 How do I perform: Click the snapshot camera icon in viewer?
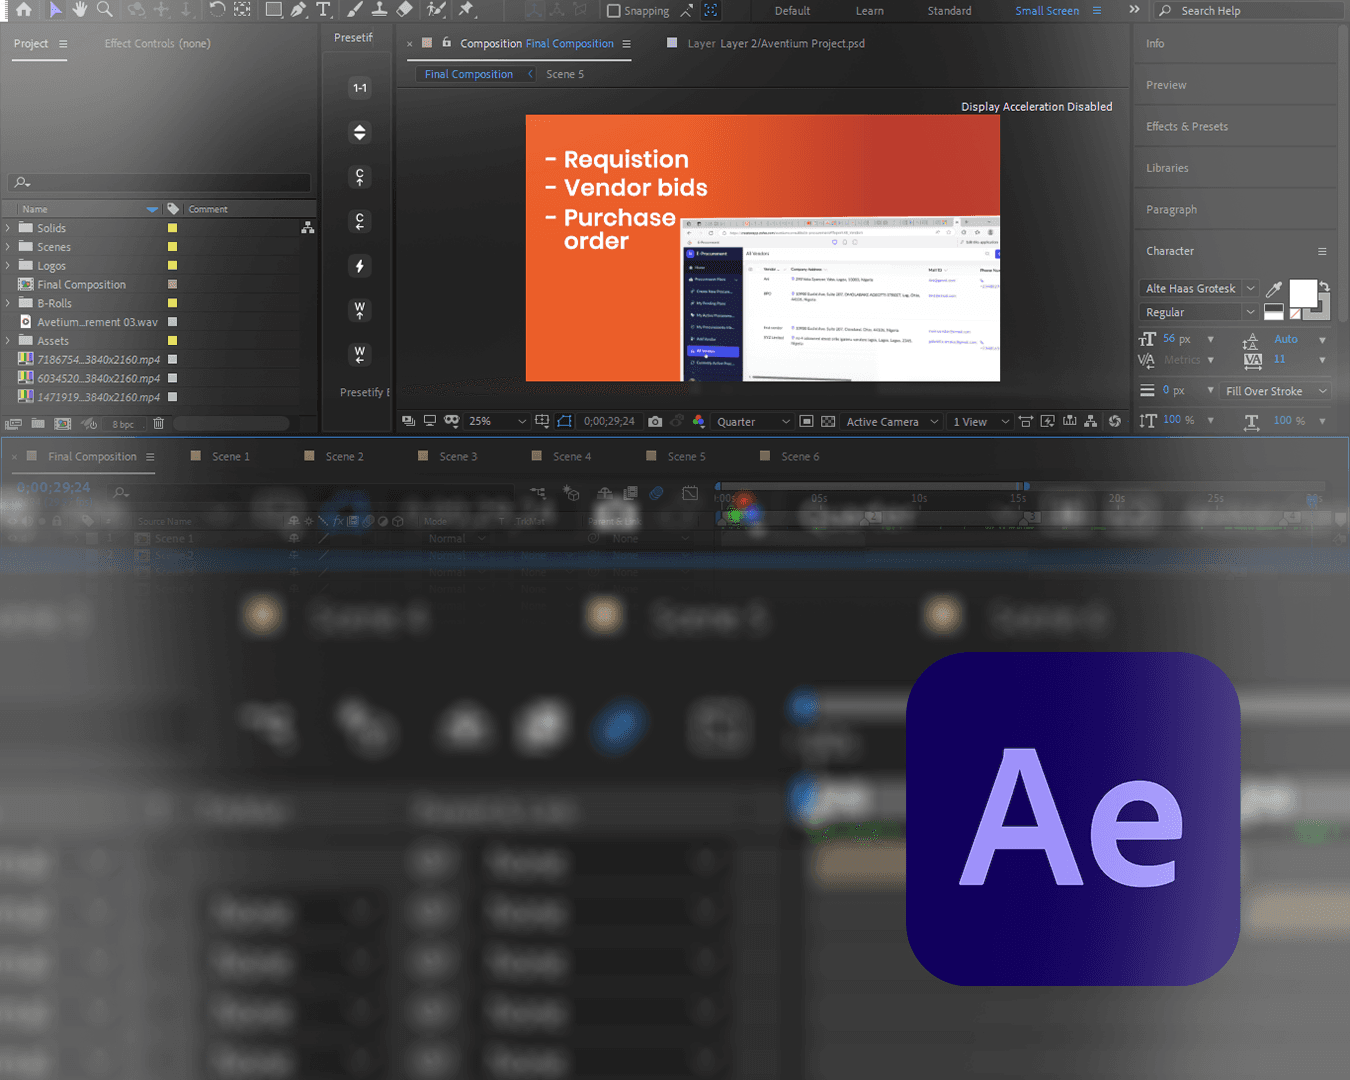pos(655,421)
